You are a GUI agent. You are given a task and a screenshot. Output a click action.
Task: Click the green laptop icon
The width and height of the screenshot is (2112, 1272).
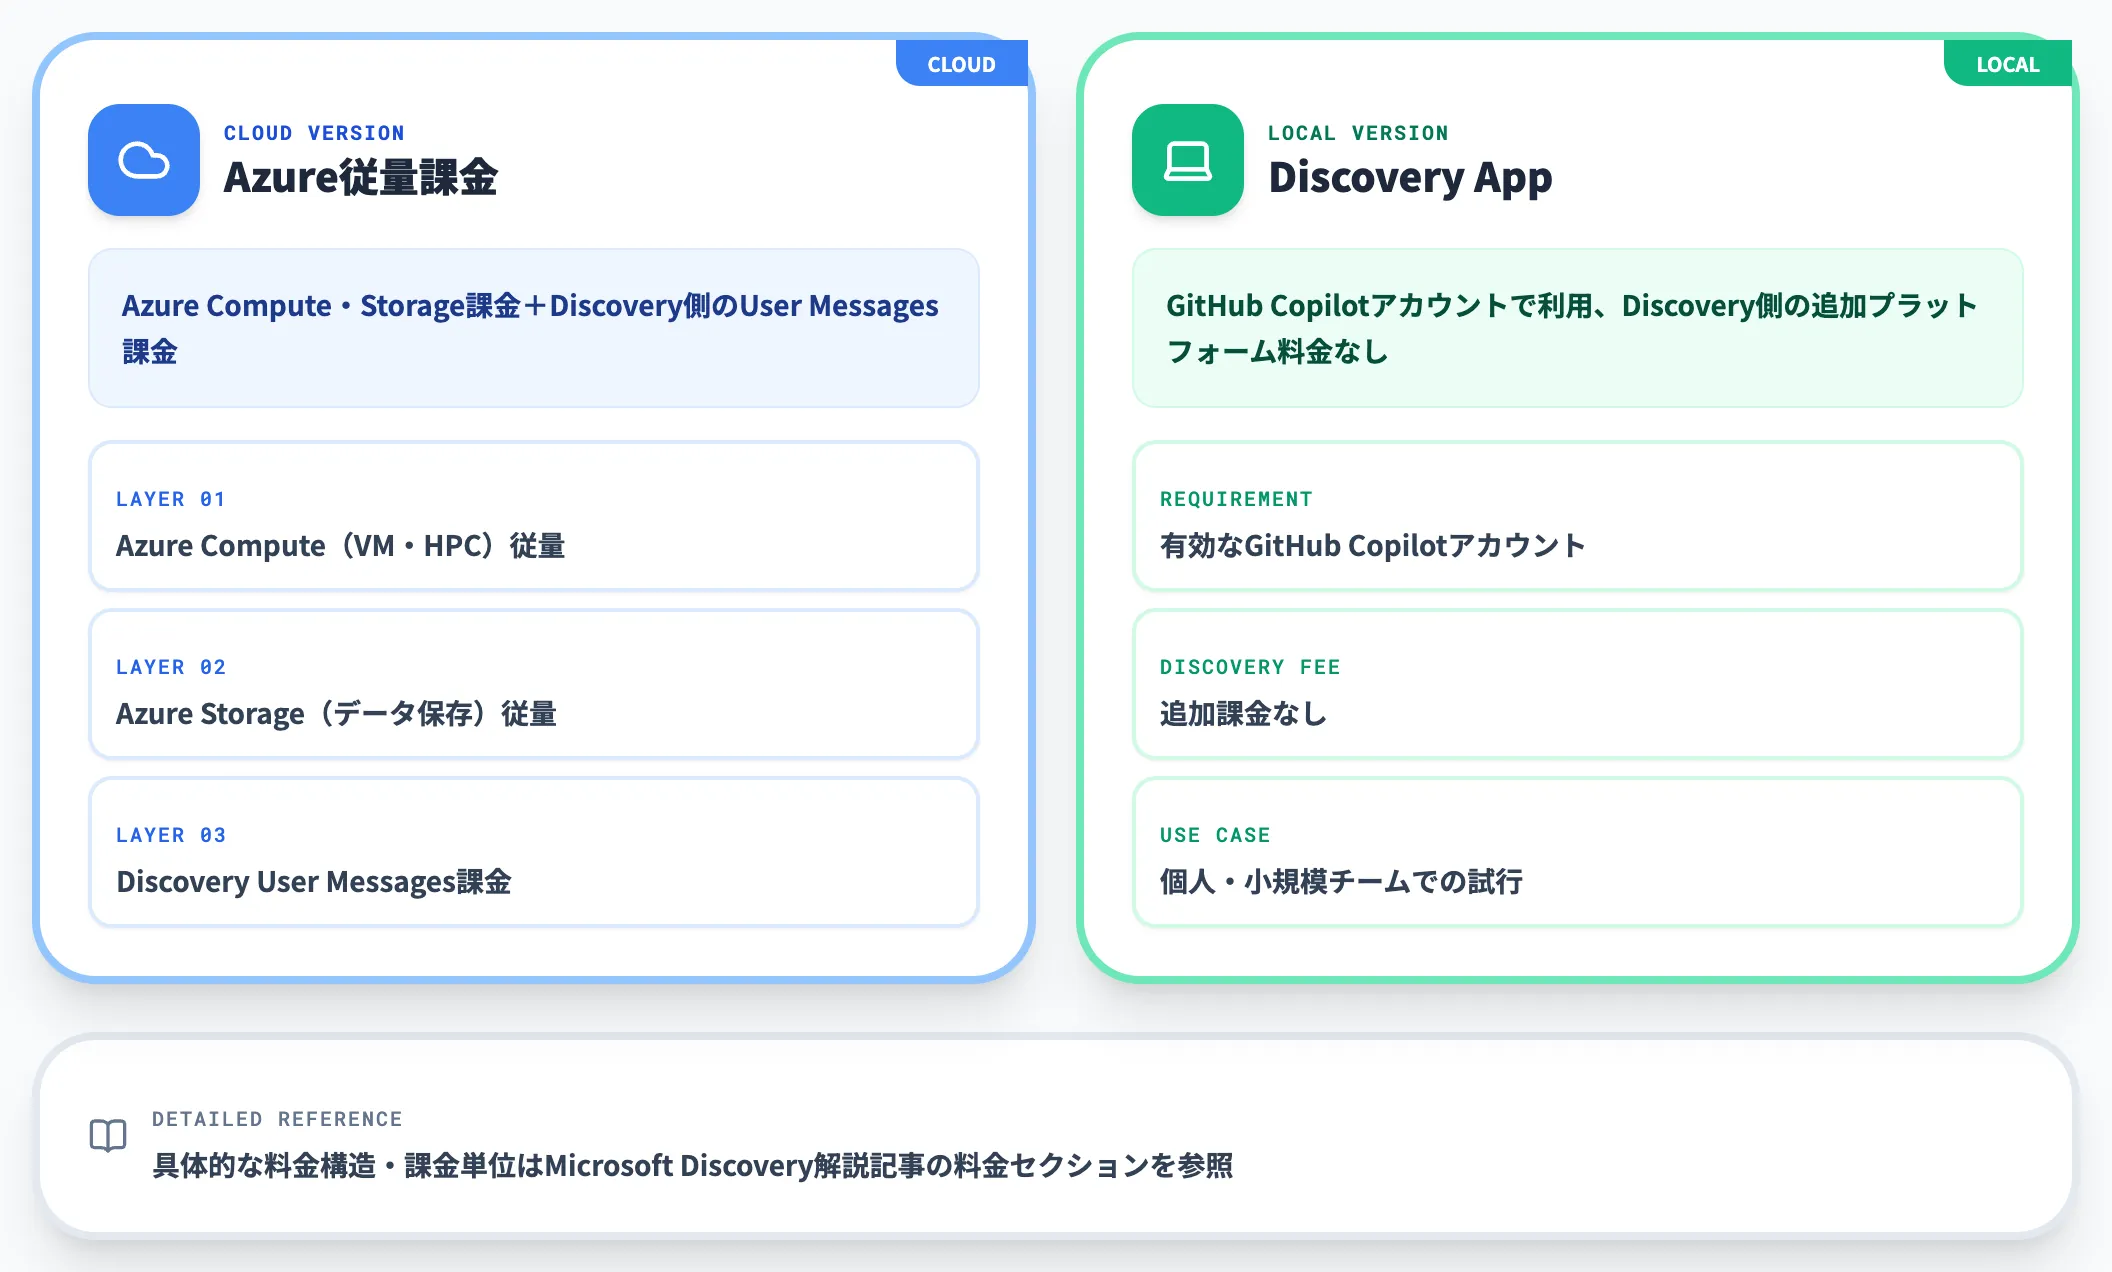pyautogui.click(x=1188, y=160)
